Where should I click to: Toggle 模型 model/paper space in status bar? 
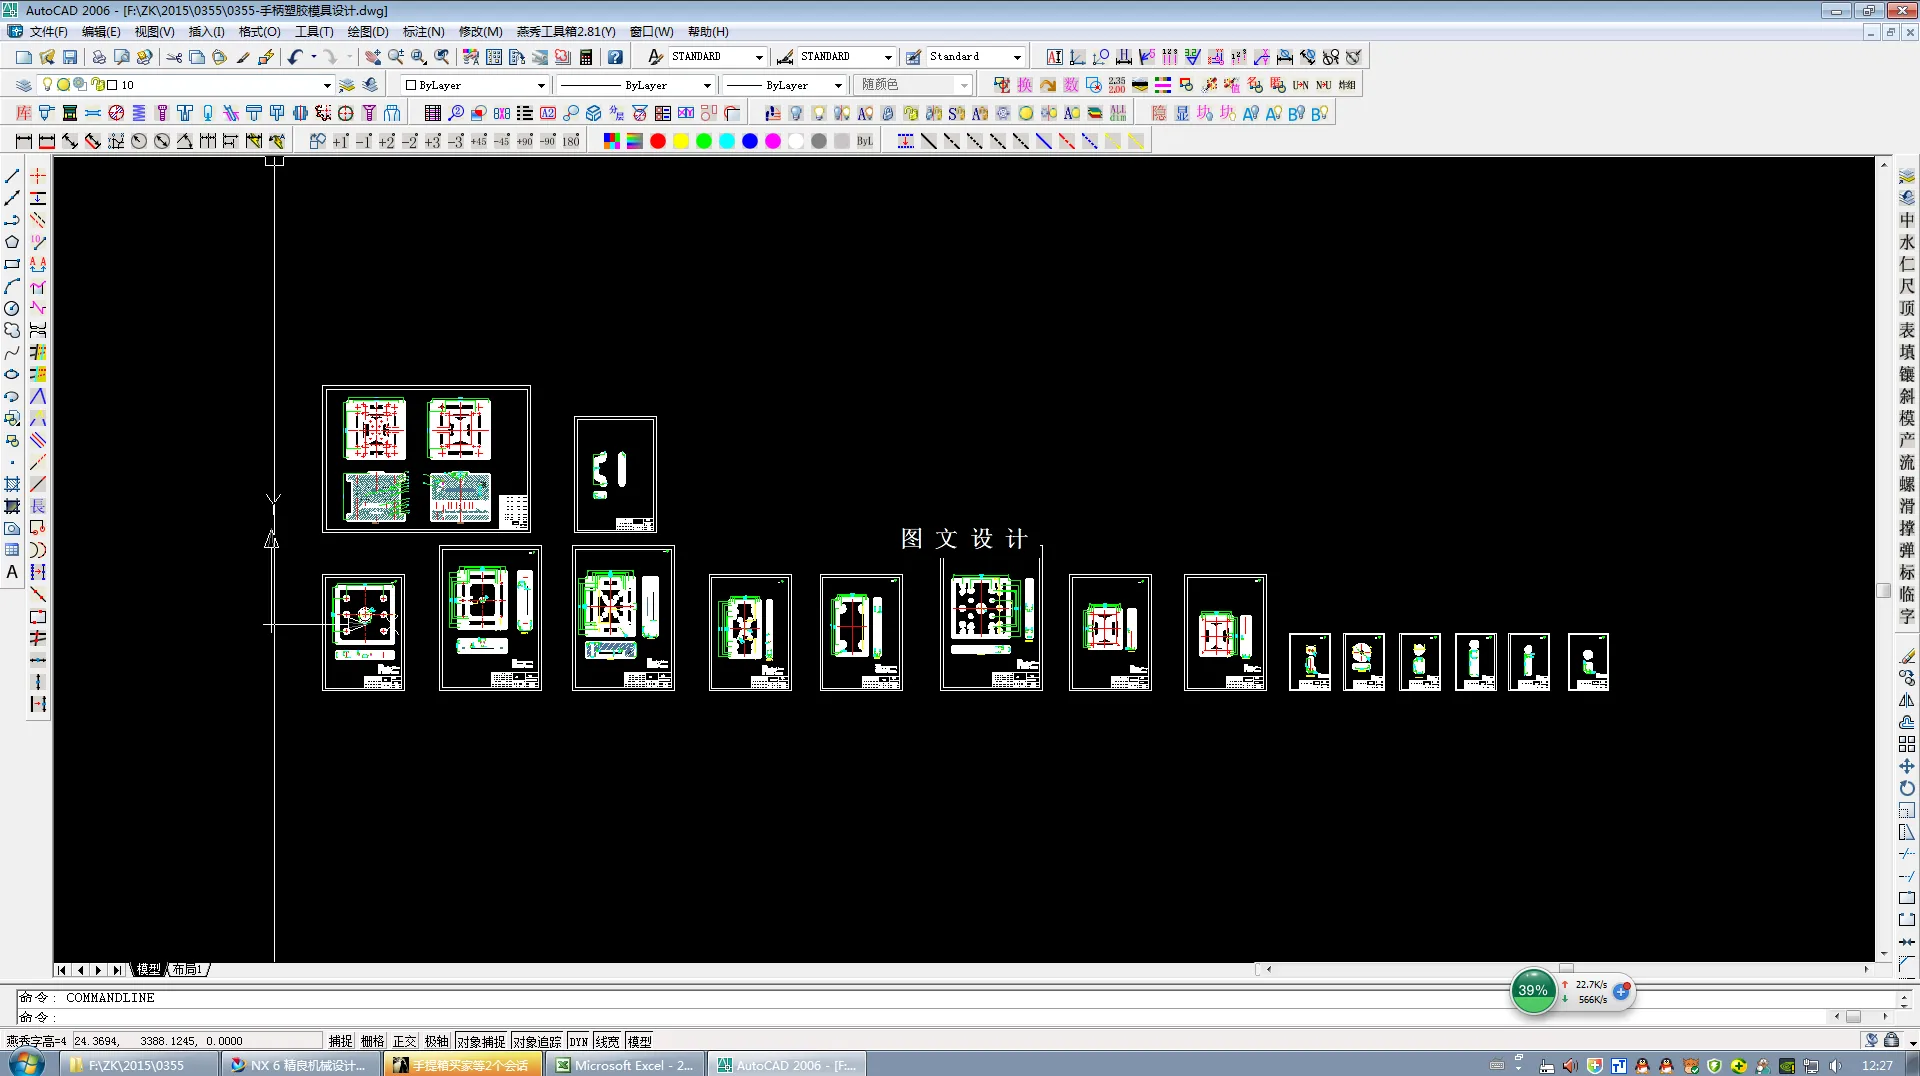(640, 1041)
